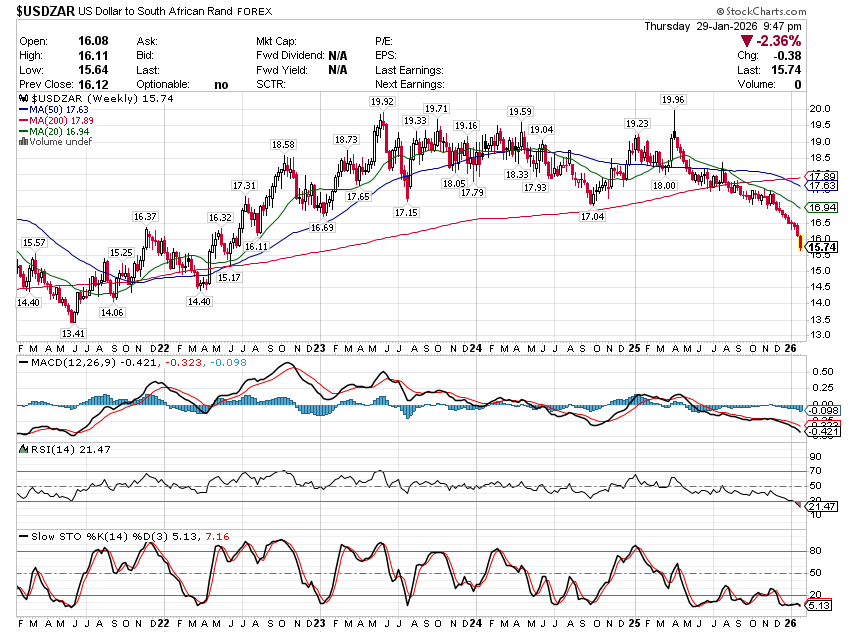The width and height of the screenshot is (850, 633).
Task: Click the 17.04 price low callout
Action: pyautogui.click(x=592, y=217)
